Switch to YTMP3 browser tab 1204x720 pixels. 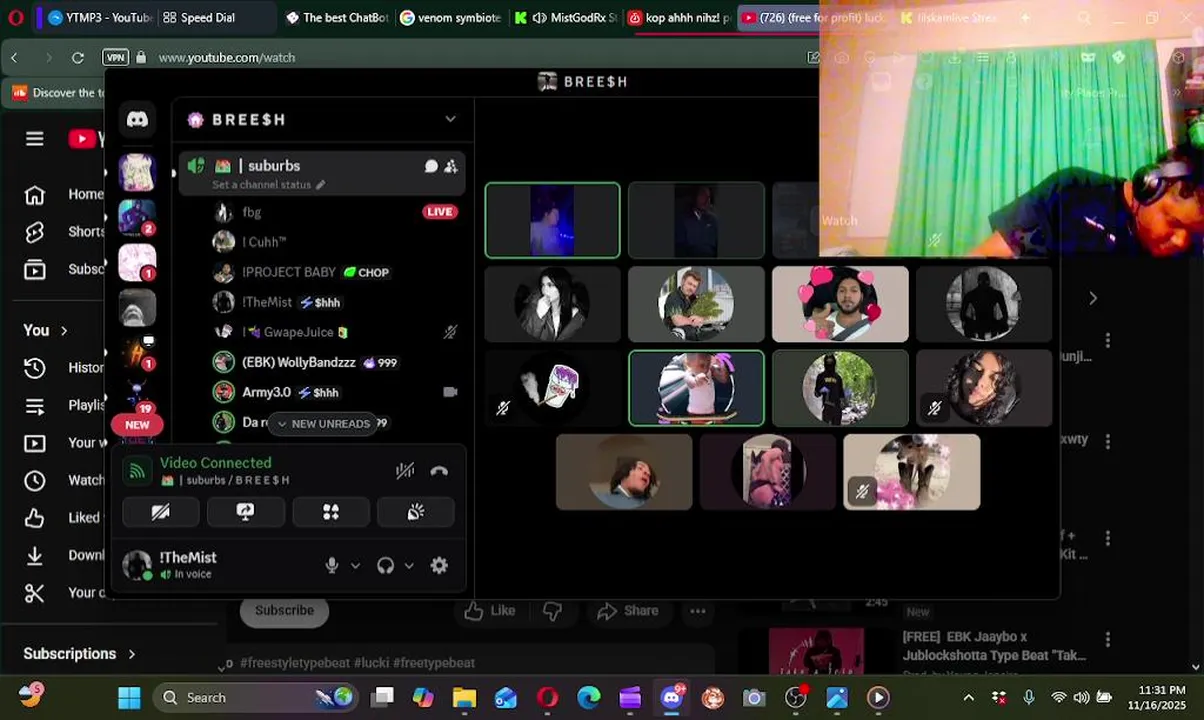(99, 18)
